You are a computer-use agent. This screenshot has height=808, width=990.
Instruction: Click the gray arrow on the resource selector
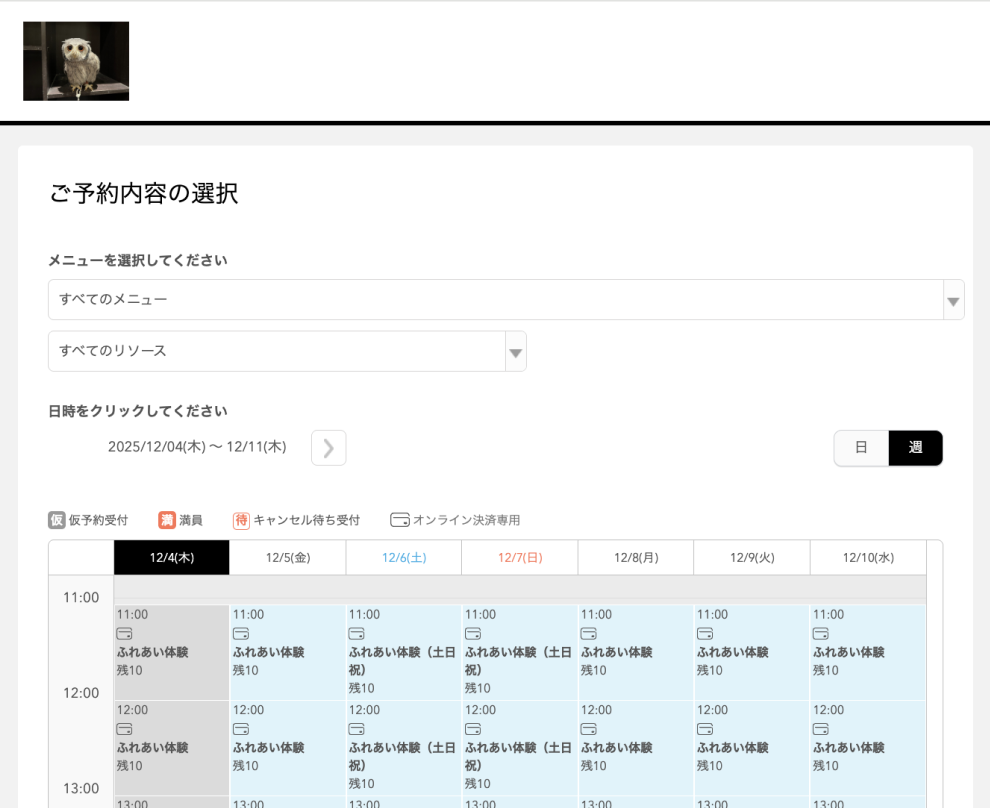(514, 354)
